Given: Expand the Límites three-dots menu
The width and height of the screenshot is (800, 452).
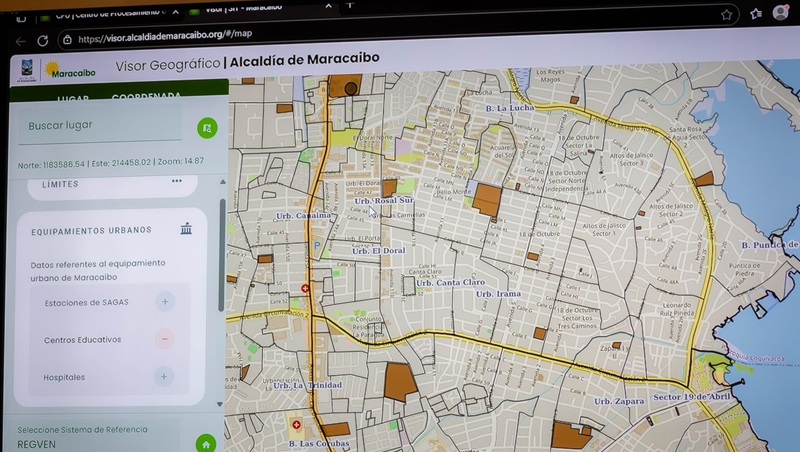Looking at the screenshot, I should [x=177, y=181].
